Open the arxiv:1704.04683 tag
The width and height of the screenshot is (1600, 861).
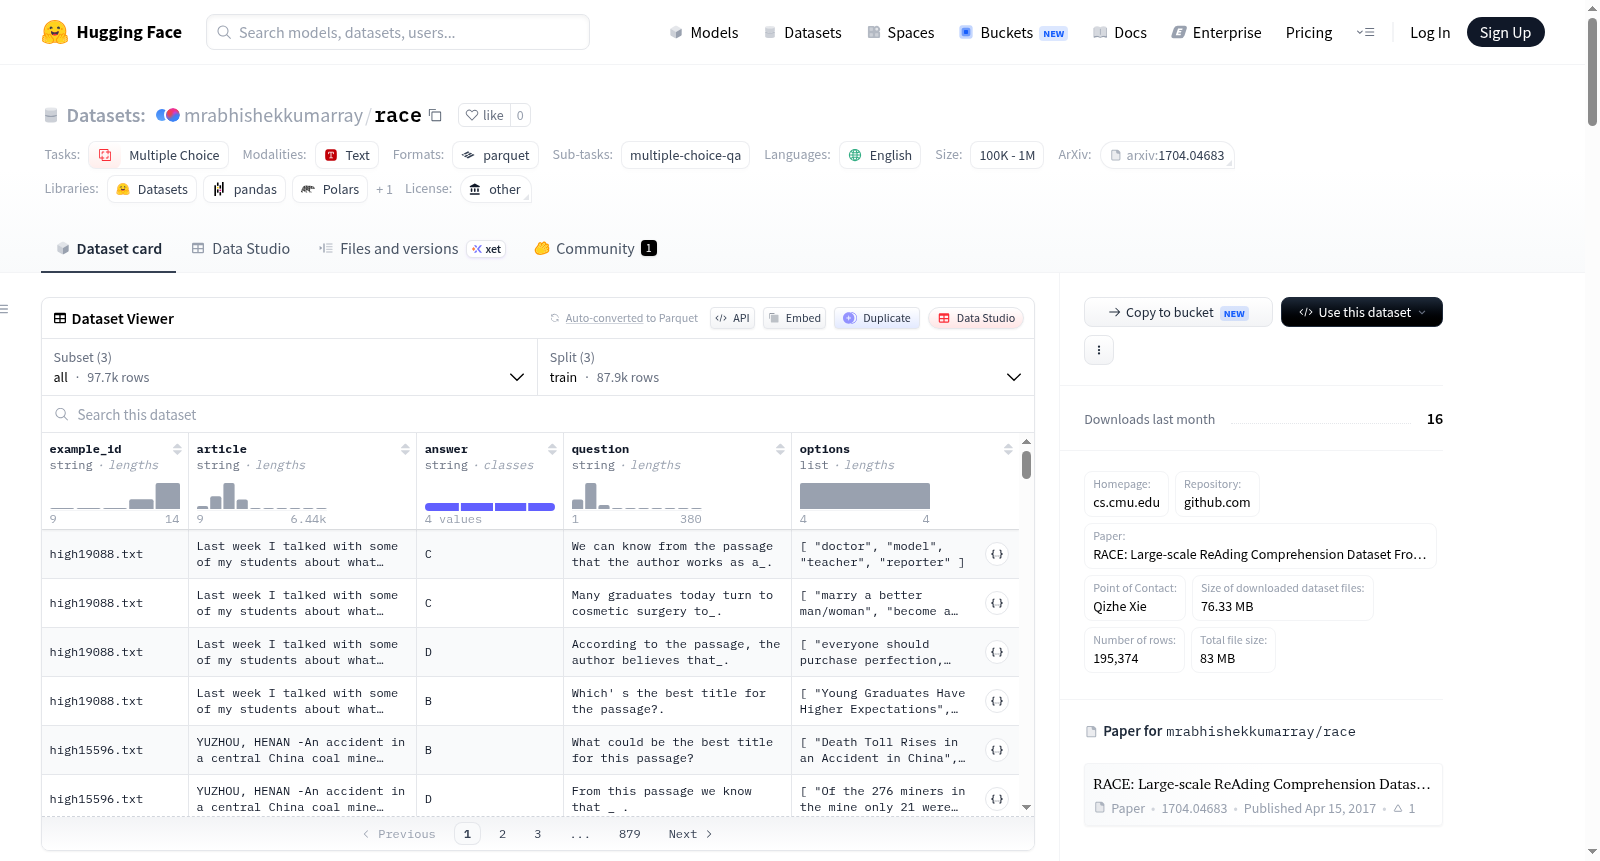point(1167,155)
